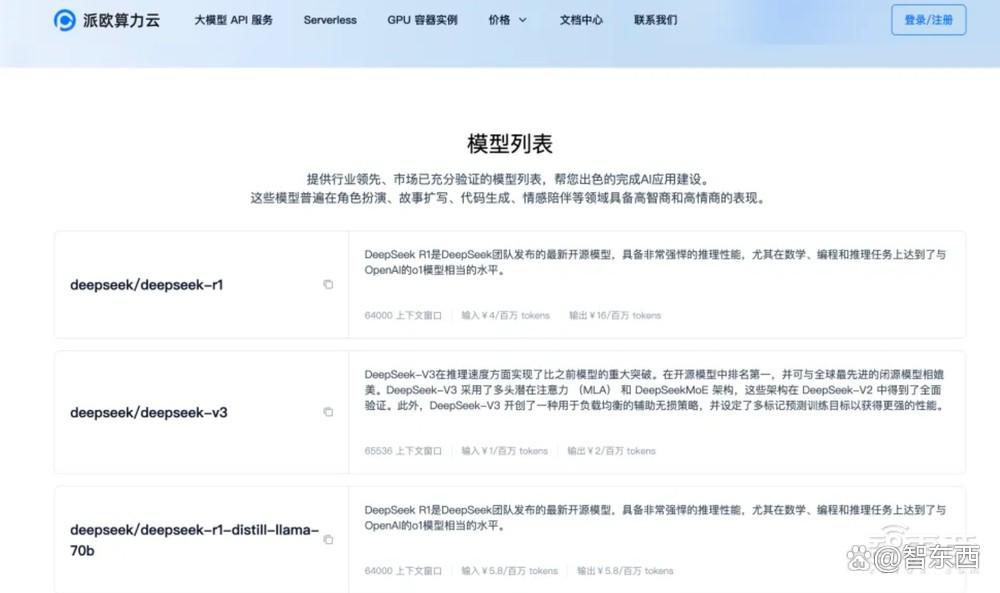Click '输出 ¥5.8/百万 tokens' price
This screenshot has width=1000, height=593.
click(625, 571)
